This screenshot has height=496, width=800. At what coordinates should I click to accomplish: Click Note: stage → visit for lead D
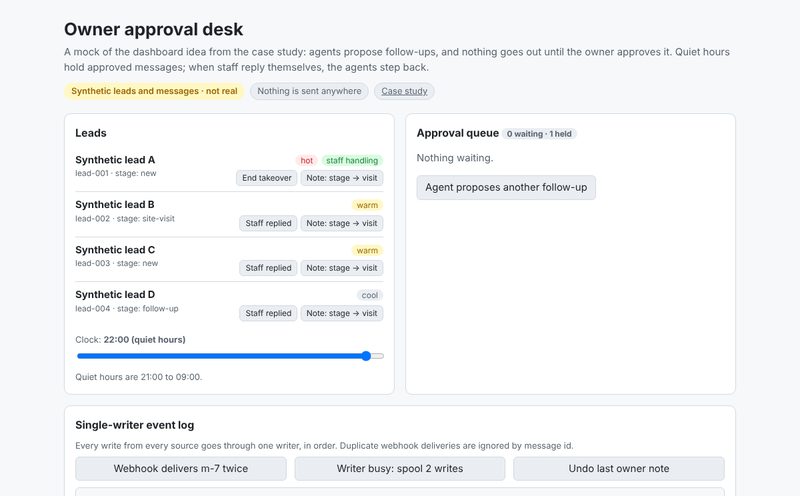click(342, 313)
